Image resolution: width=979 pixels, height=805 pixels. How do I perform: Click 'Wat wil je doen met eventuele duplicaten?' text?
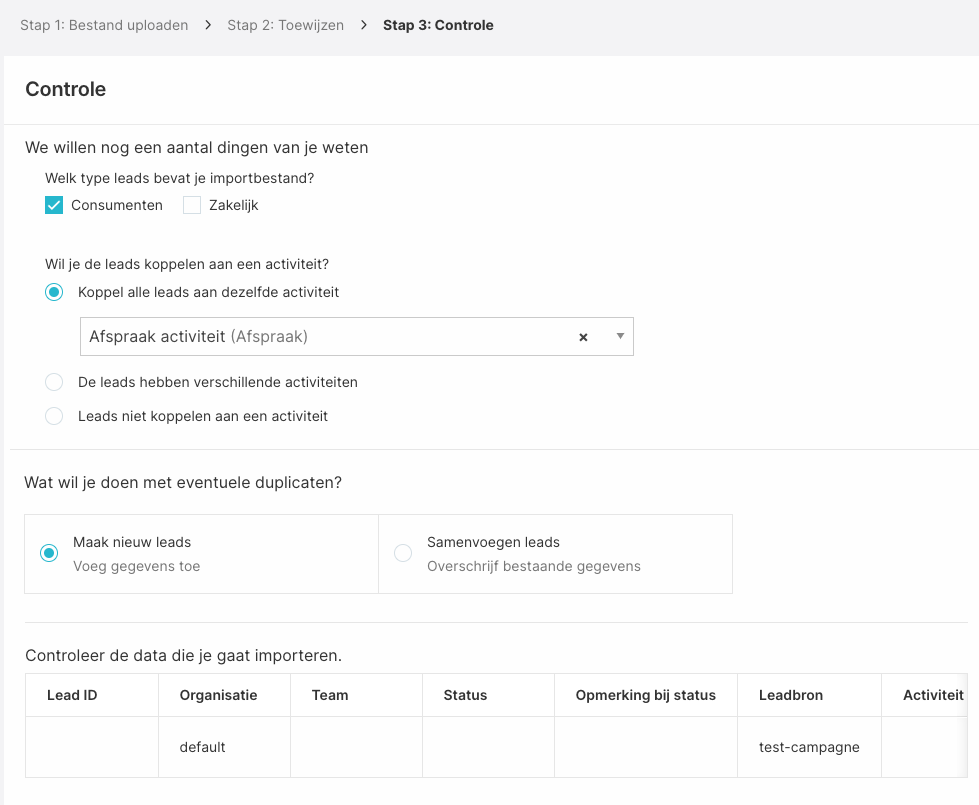click(183, 483)
